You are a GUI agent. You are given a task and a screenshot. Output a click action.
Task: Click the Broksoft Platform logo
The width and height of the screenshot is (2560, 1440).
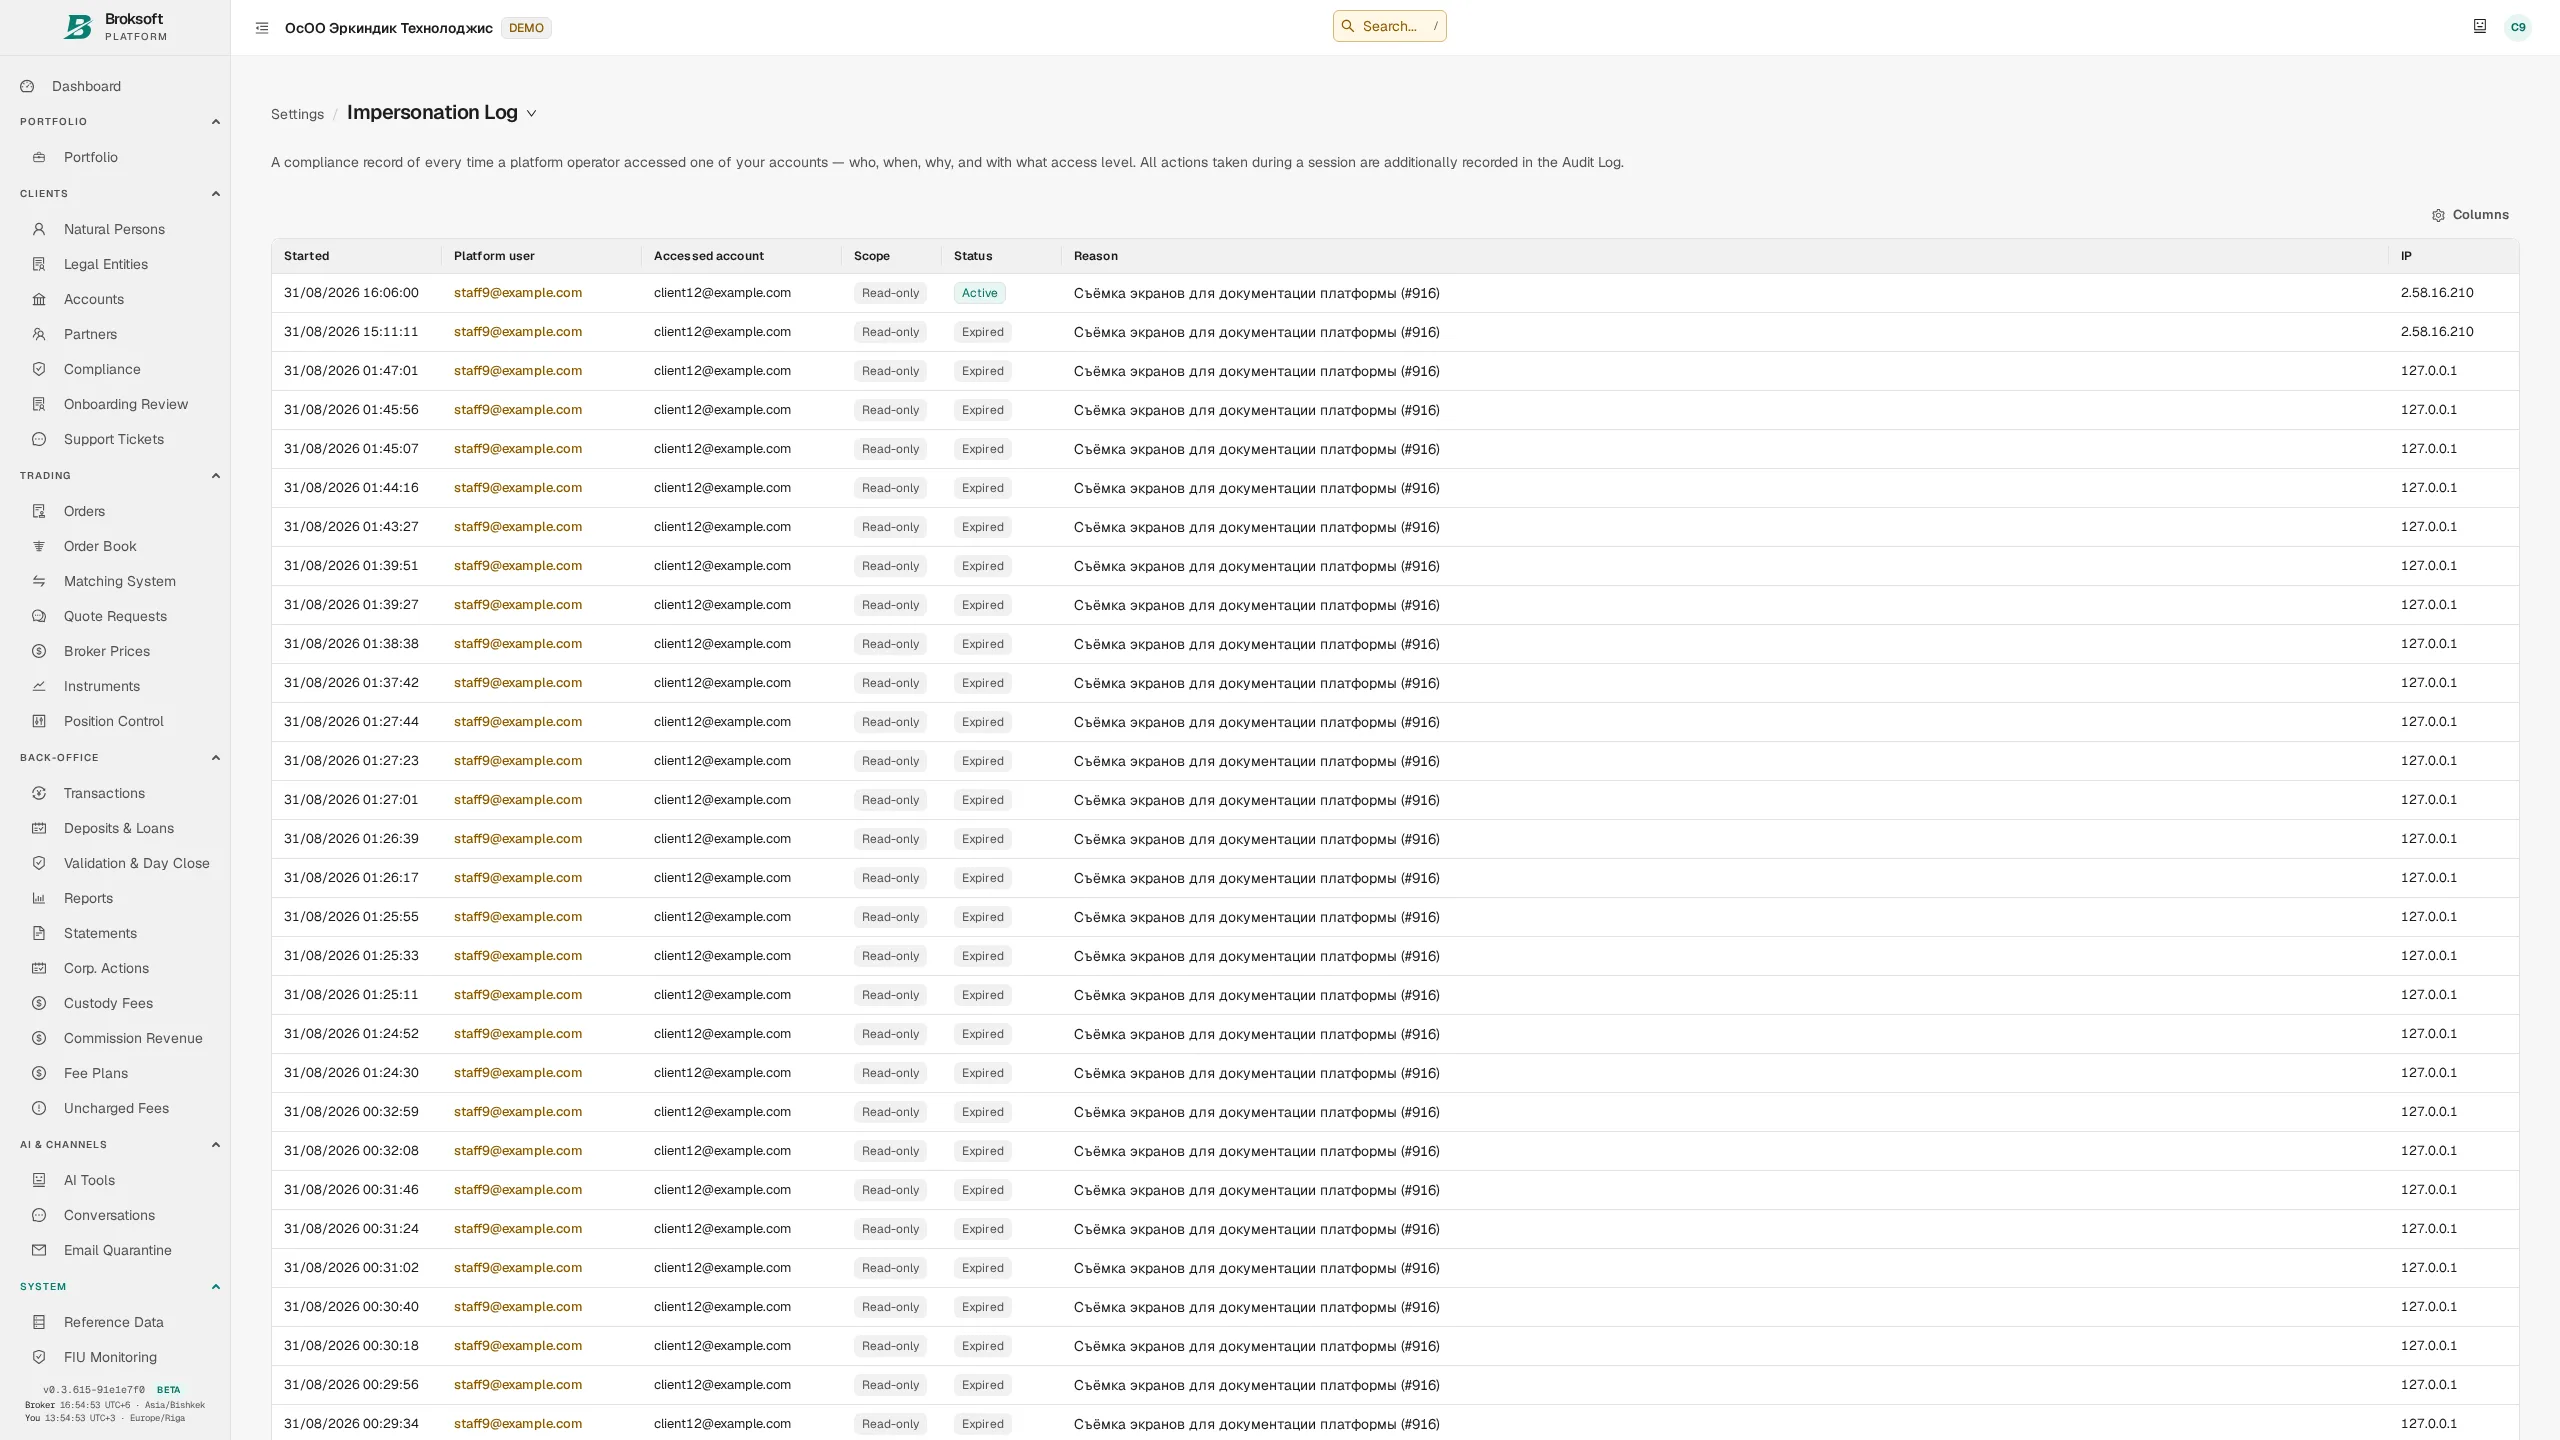click(x=115, y=27)
